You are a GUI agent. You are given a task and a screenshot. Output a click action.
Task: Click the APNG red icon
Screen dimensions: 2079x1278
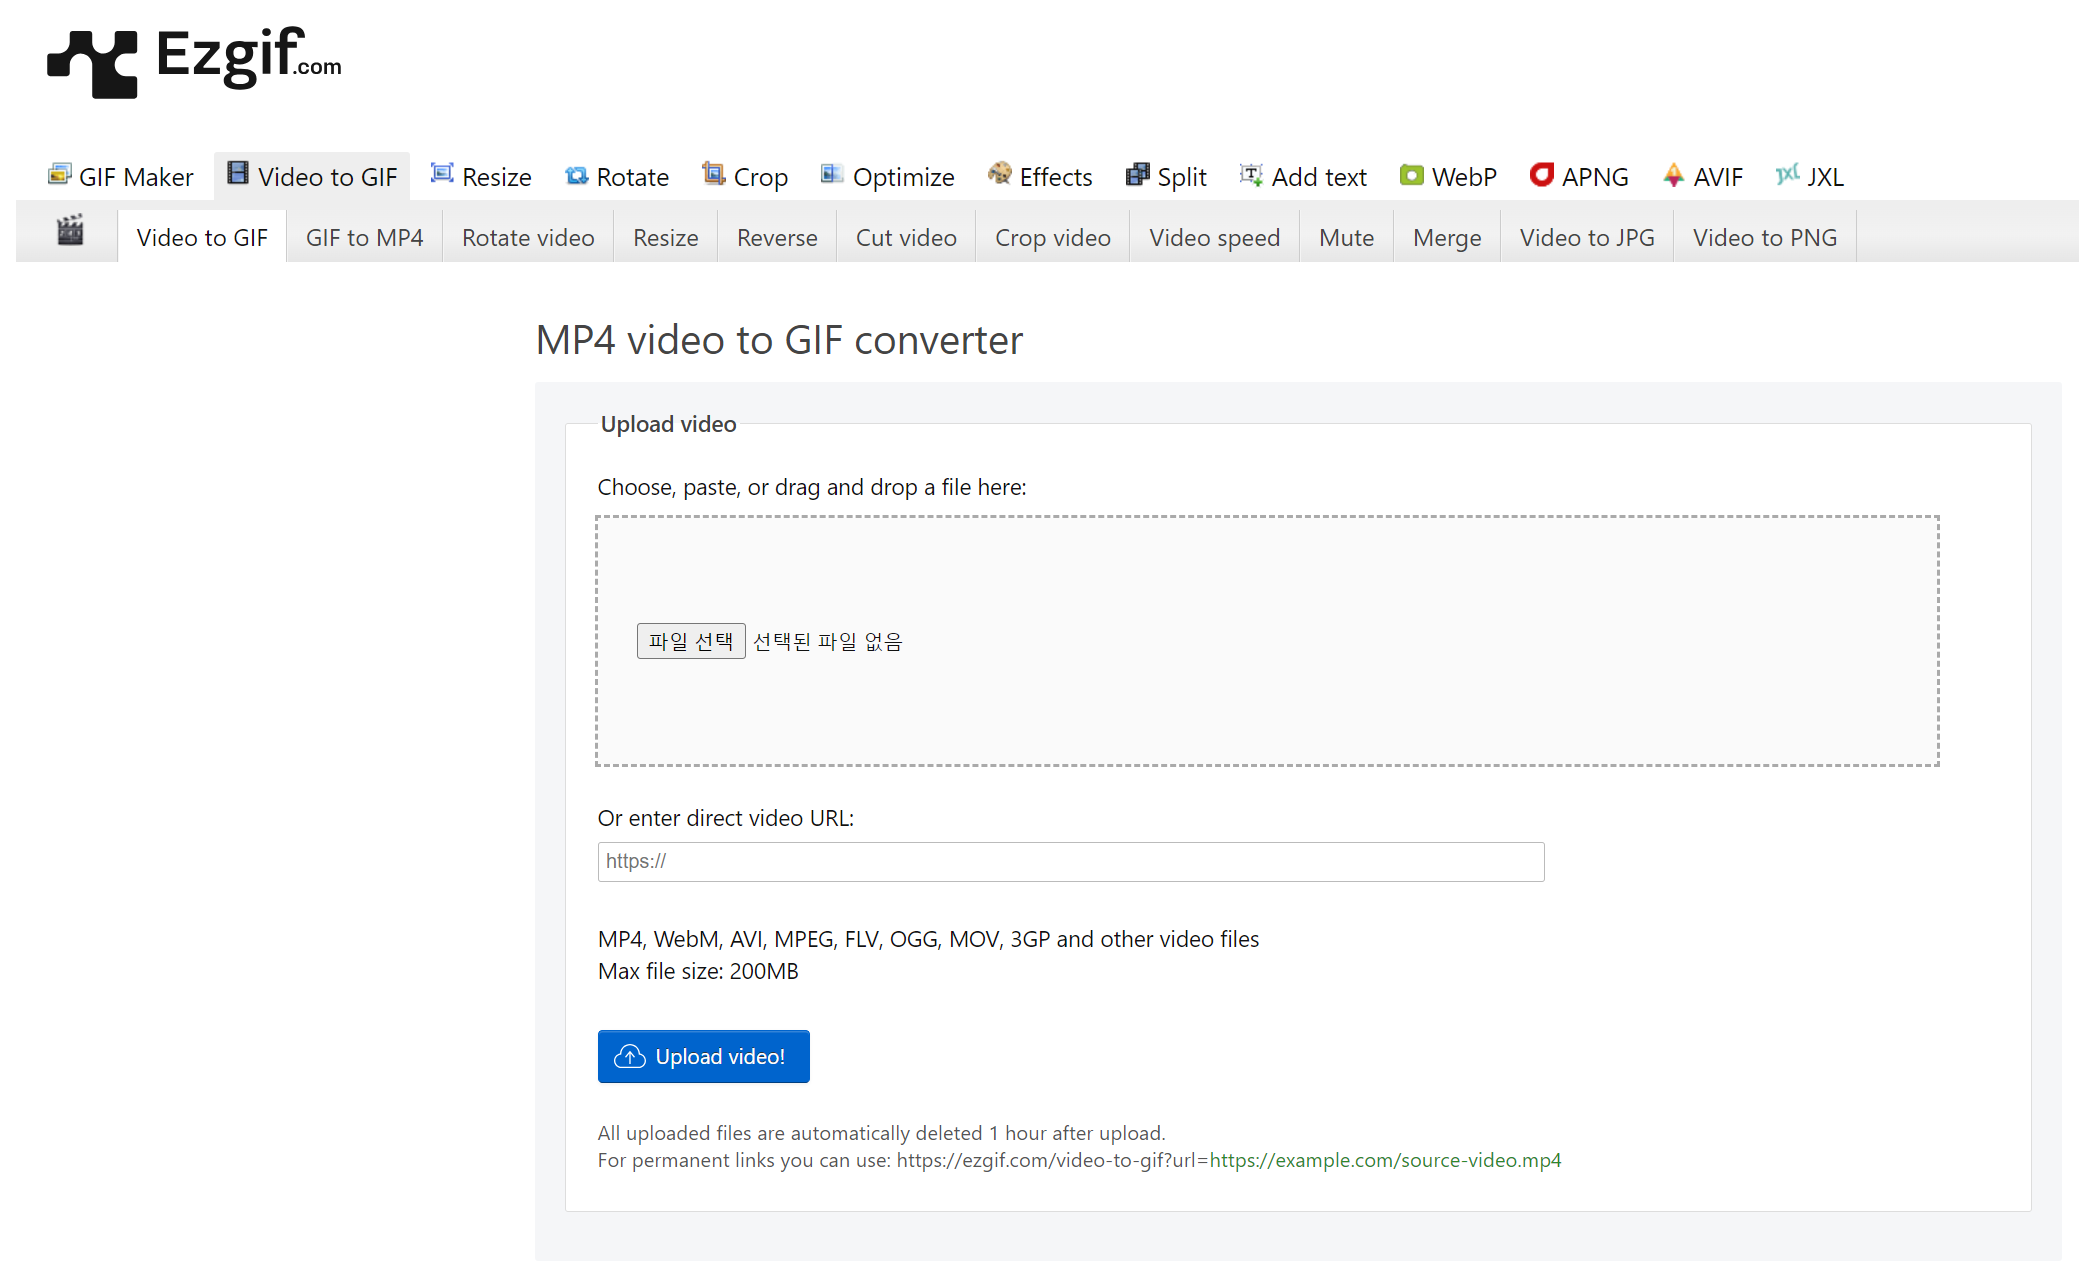(x=1541, y=175)
